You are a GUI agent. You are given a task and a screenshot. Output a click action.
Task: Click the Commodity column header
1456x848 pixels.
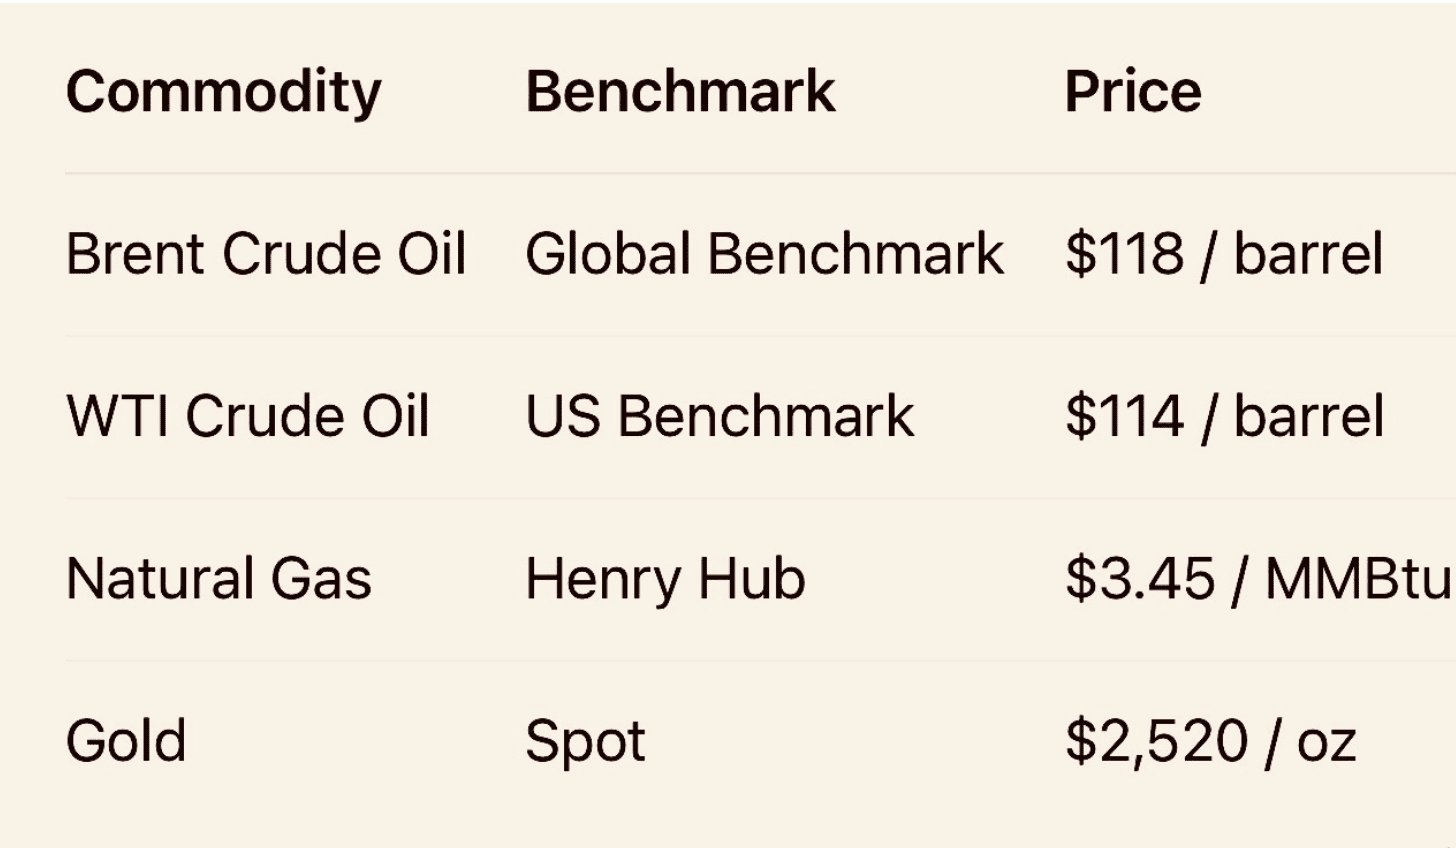click(223, 92)
